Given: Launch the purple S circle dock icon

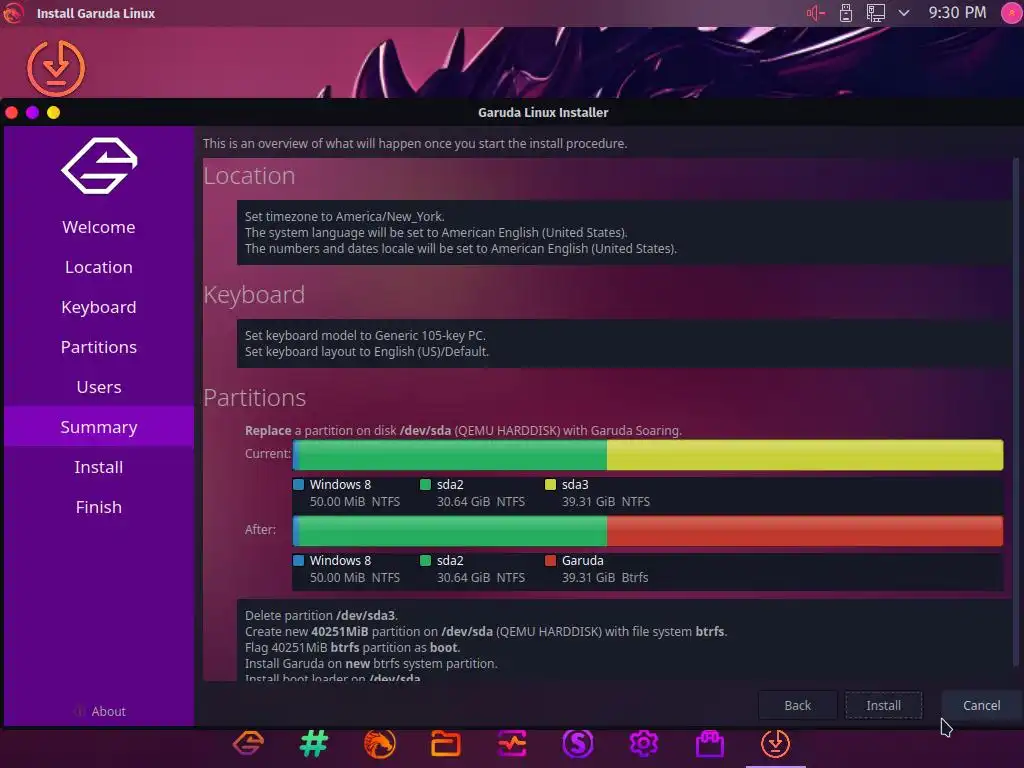Looking at the screenshot, I should tap(578, 743).
